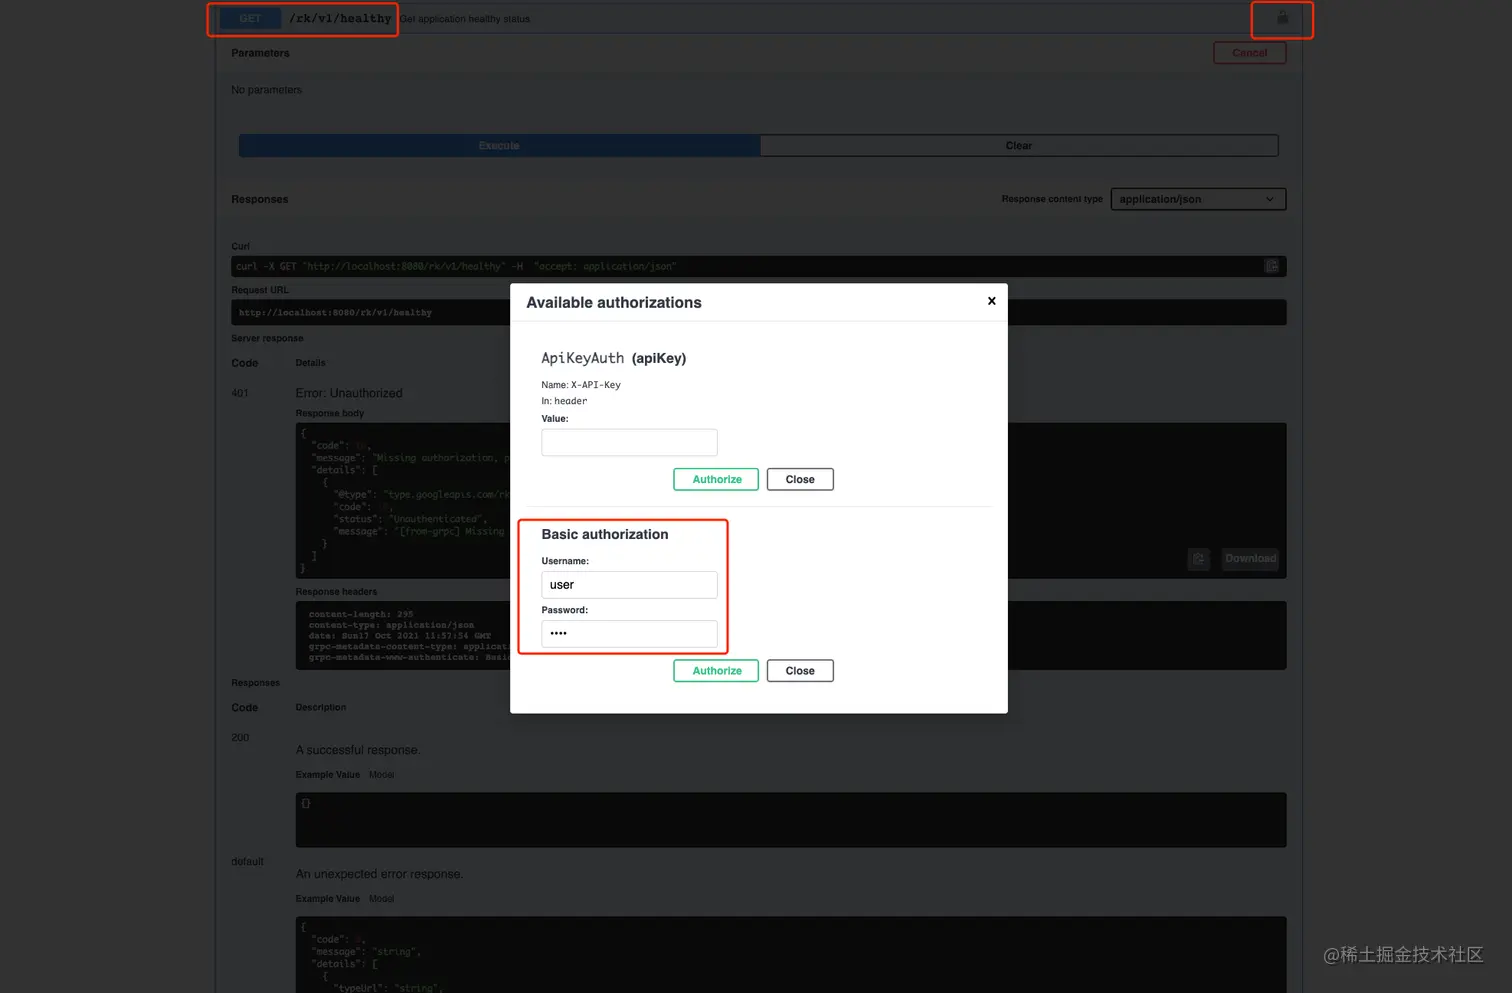This screenshot has height=993, width=1512.
Task: Switch to Model tab under 200 response
Action: [x=381, y=775]
